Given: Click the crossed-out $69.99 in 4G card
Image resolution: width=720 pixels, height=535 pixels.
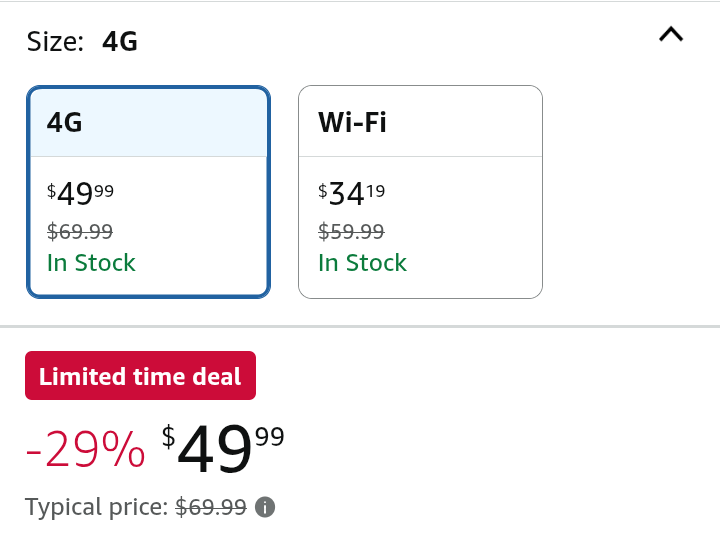Looking at the screenshot, I should coord(80,232).
